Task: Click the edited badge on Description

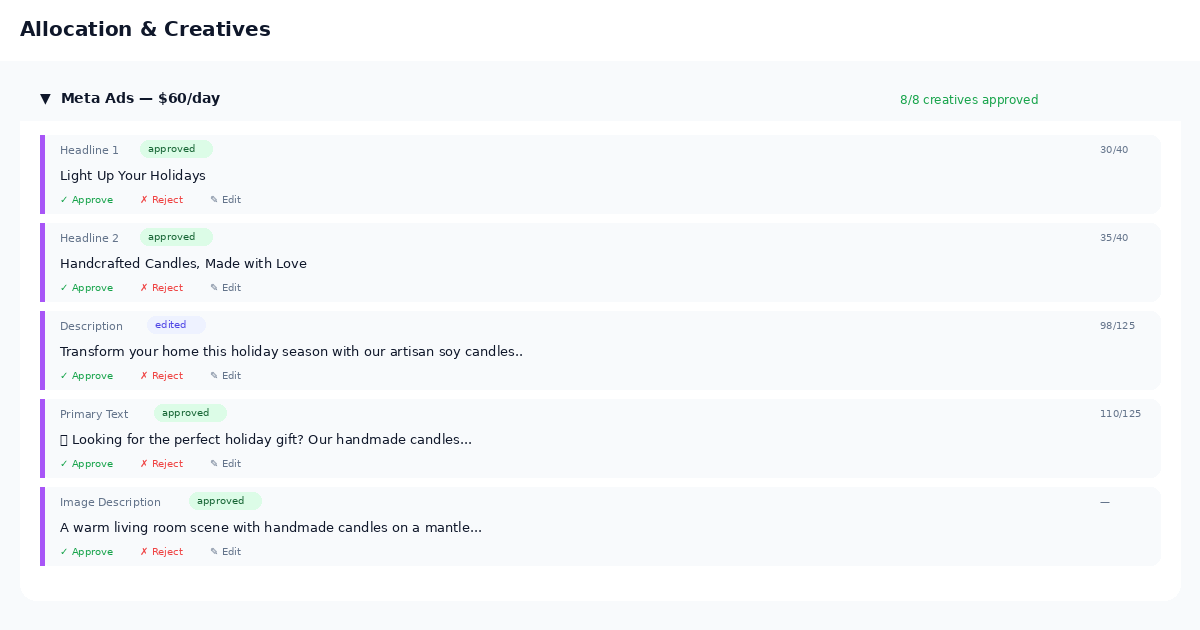Action: 176,325
